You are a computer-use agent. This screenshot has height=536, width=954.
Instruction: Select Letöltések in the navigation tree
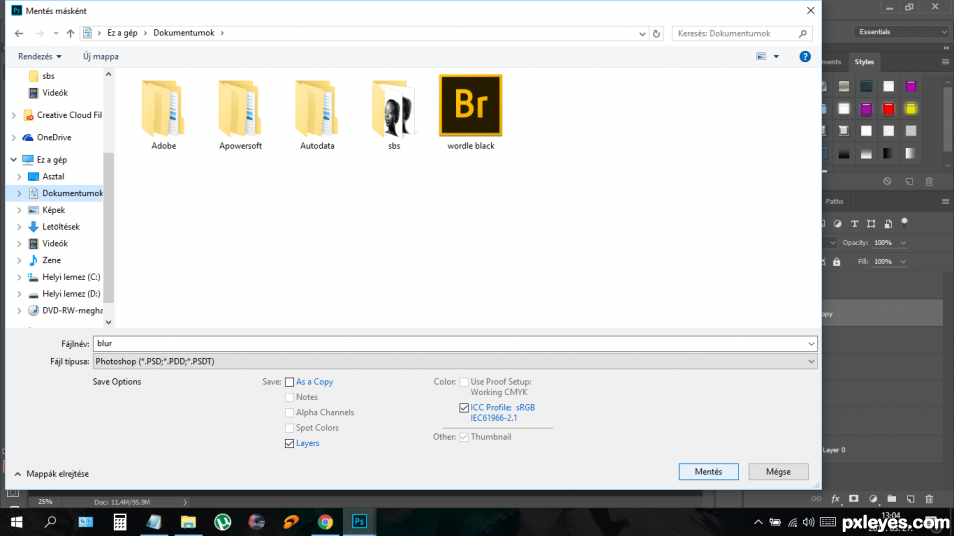pos(61,227)
